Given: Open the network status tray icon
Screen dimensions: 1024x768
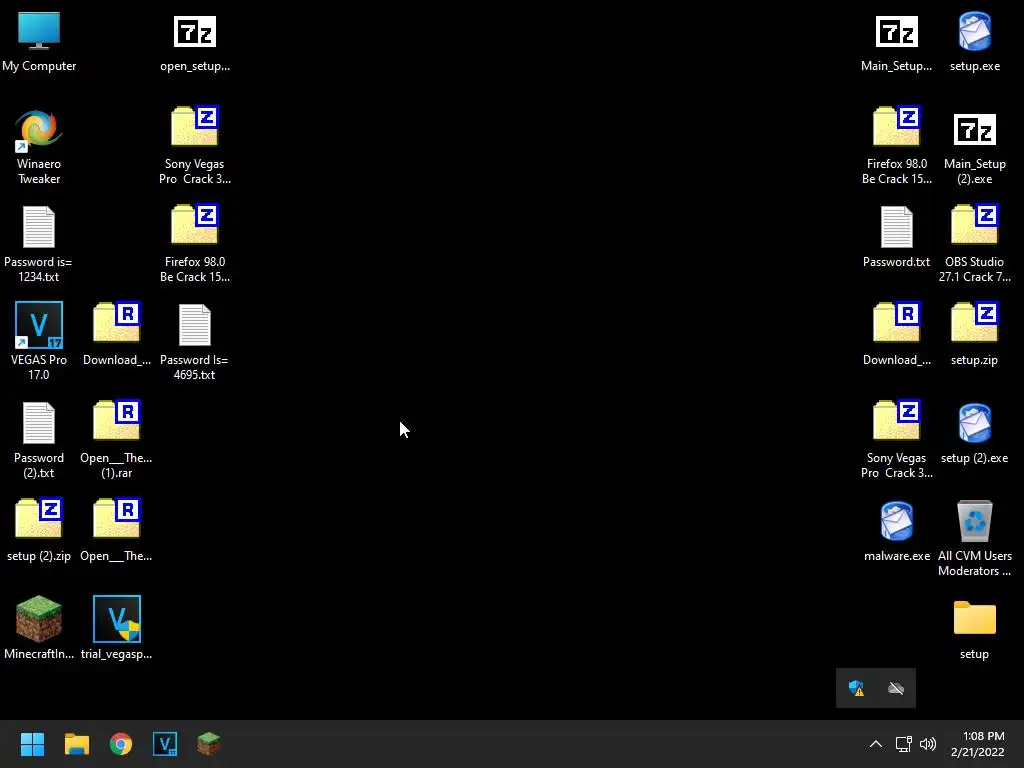Looking at the screenshot, I should tap(904, 744).
